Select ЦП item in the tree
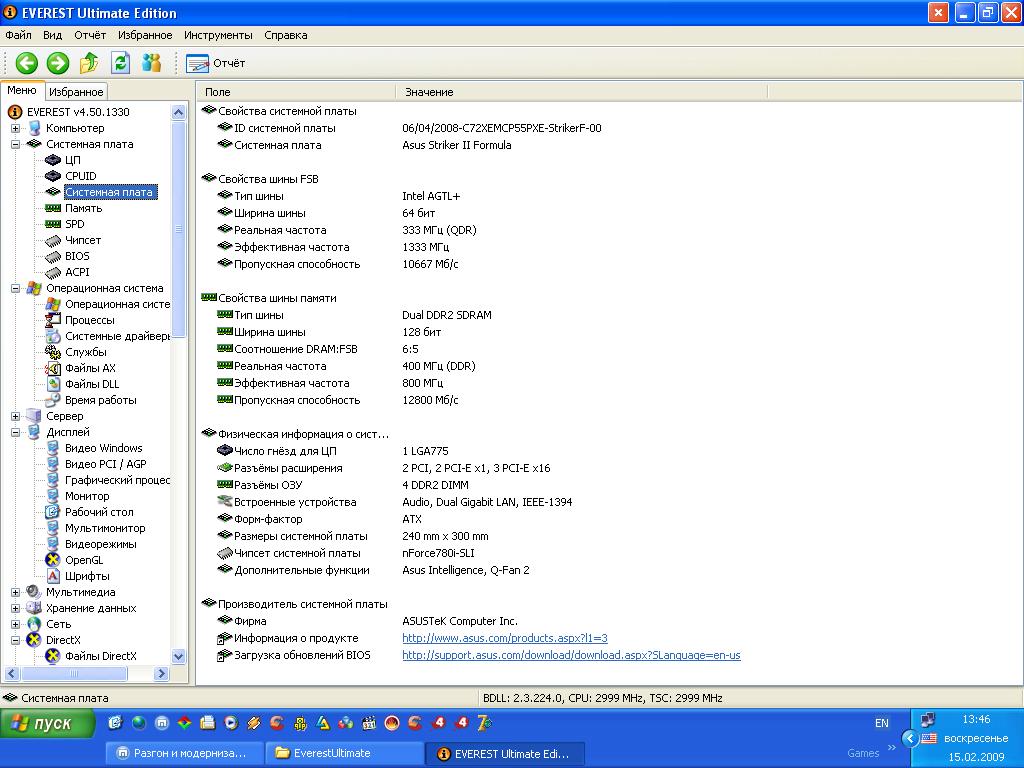Image resolution: width=1024 pixels, height=768 pixels. tap(73, 160)
